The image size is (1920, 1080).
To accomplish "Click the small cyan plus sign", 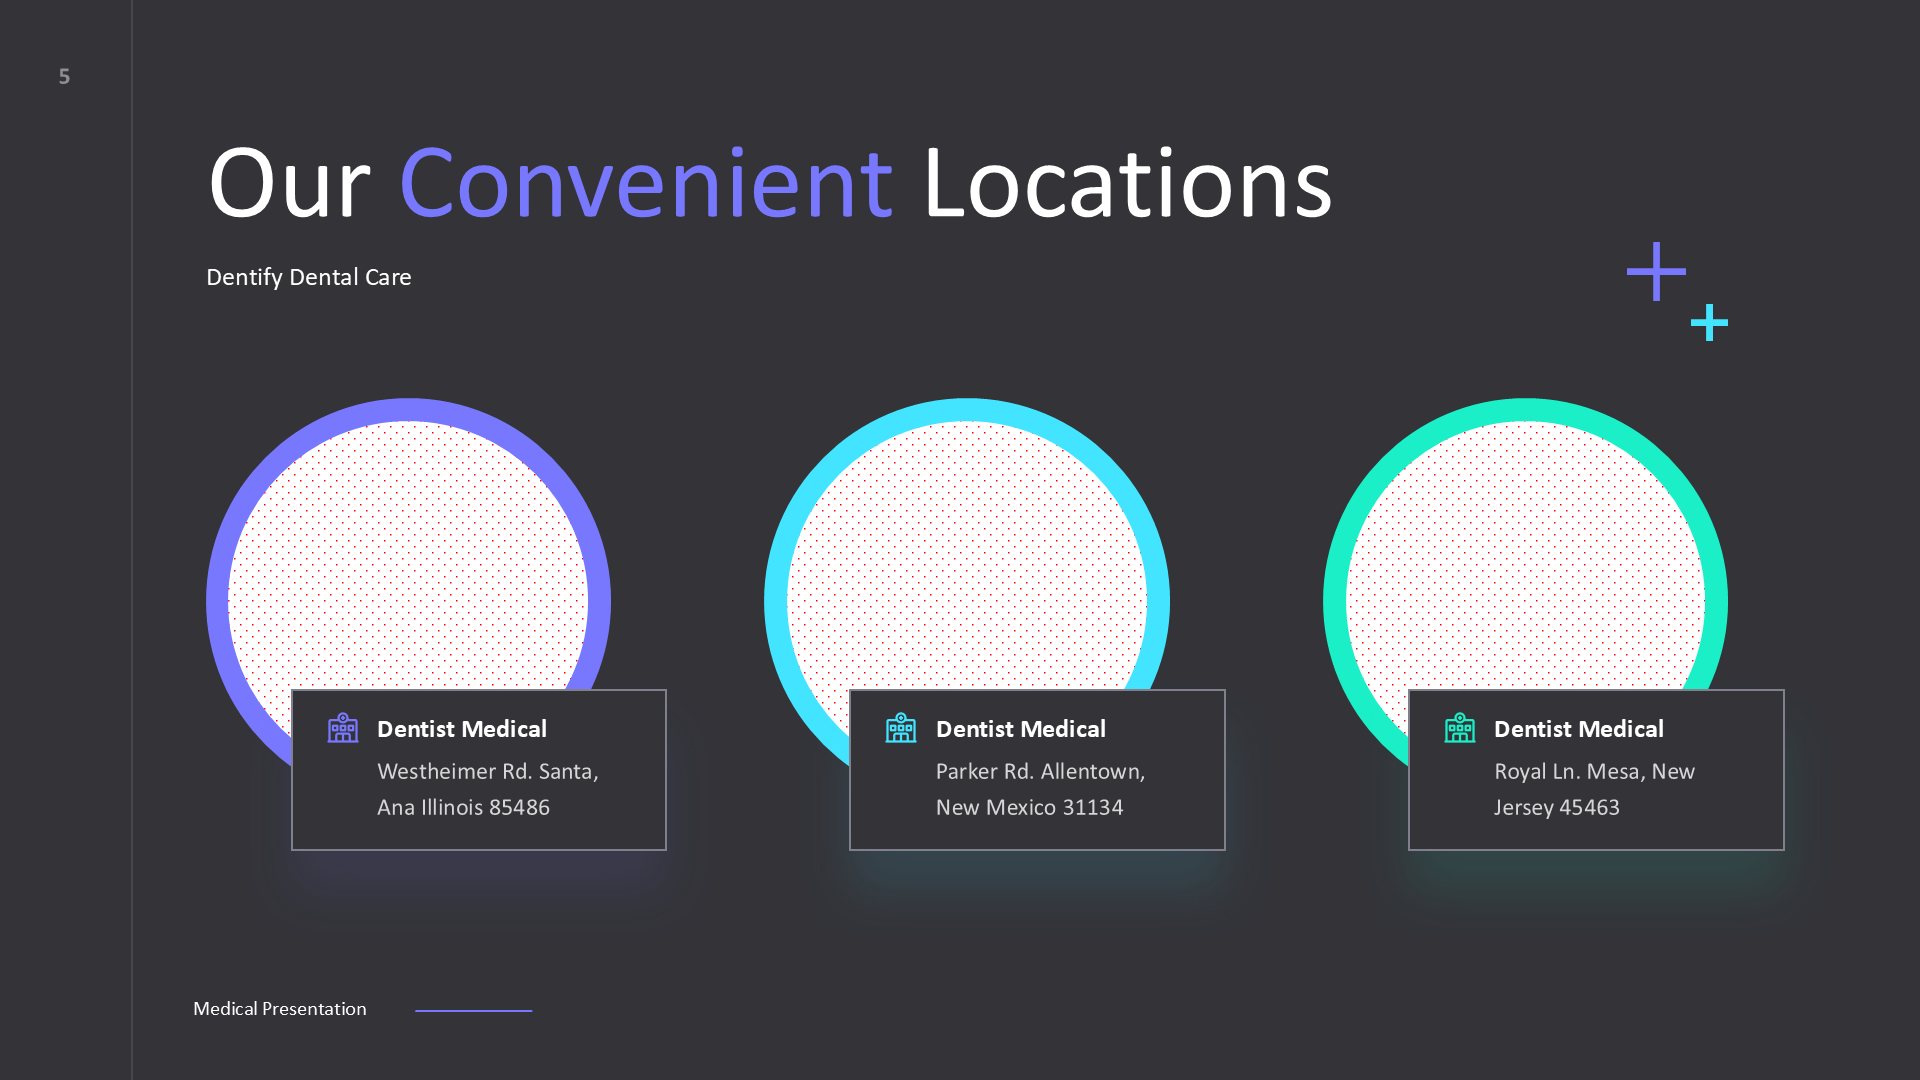I will pos(1709,322).
